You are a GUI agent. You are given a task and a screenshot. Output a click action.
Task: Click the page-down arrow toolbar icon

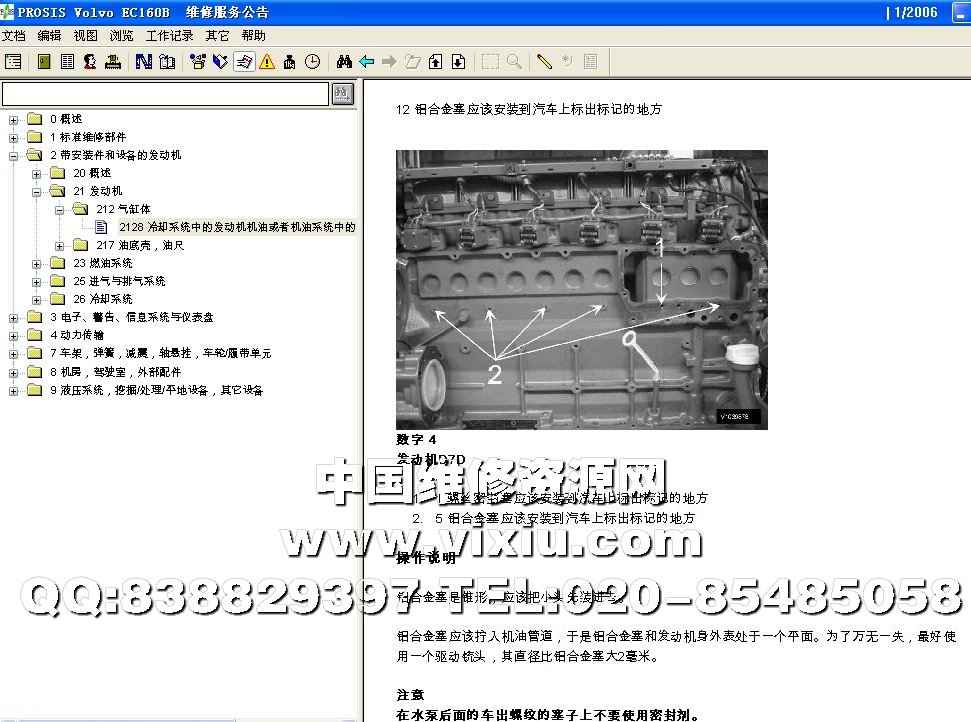point(458,61)
